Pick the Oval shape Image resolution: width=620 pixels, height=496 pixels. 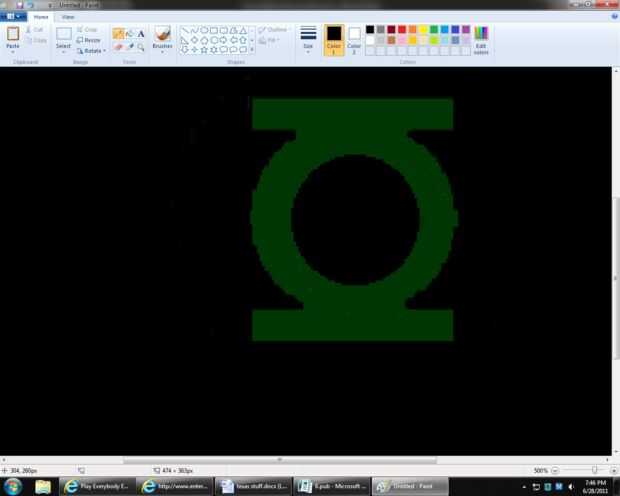tap(204, 30)
